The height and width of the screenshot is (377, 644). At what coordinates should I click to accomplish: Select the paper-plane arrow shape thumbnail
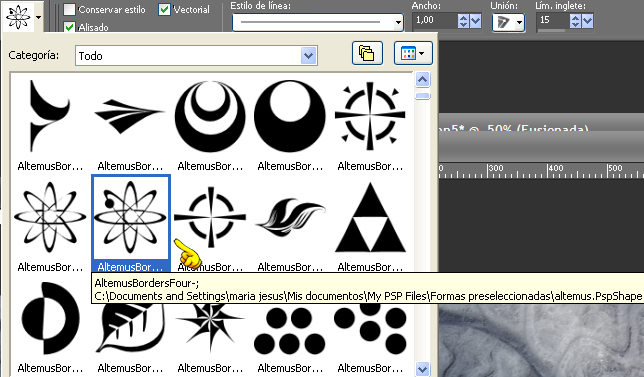[129, 116]
